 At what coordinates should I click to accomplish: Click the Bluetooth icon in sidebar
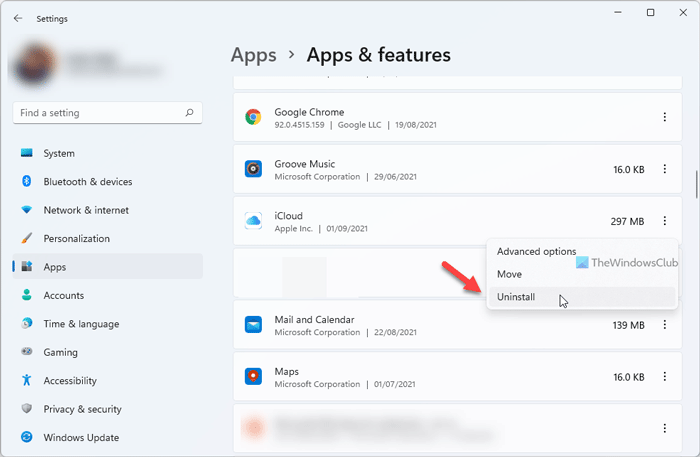point(26,181)
